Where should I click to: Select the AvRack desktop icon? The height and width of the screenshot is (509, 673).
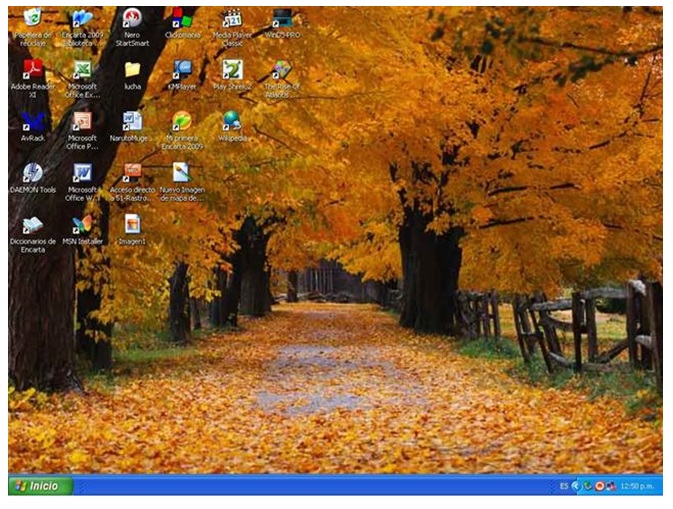(32, 121)
